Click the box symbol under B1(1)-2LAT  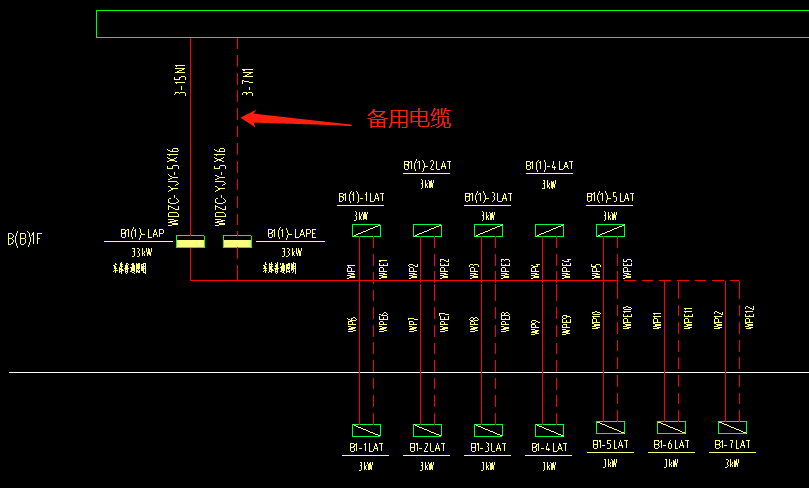click(x=427, y=231)
